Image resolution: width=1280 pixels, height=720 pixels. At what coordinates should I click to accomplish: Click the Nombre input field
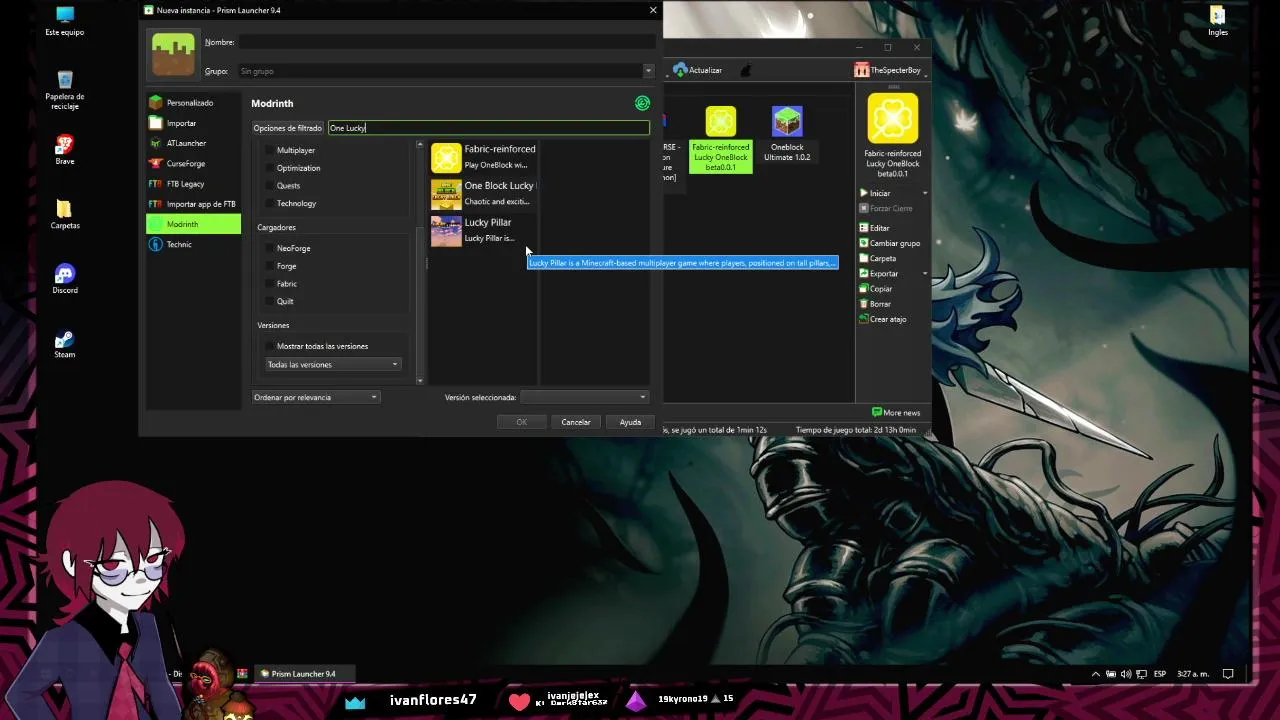(446, 42)
